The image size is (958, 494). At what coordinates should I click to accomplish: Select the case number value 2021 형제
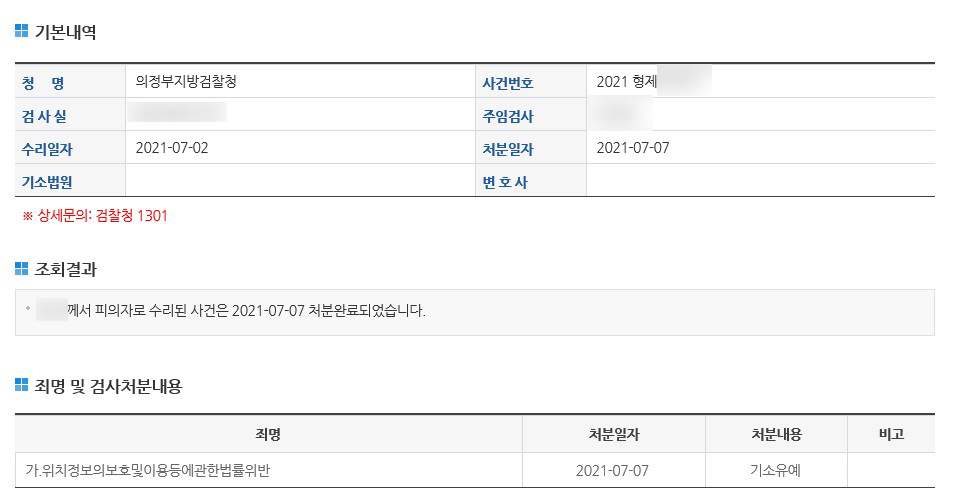coord(627,82)
